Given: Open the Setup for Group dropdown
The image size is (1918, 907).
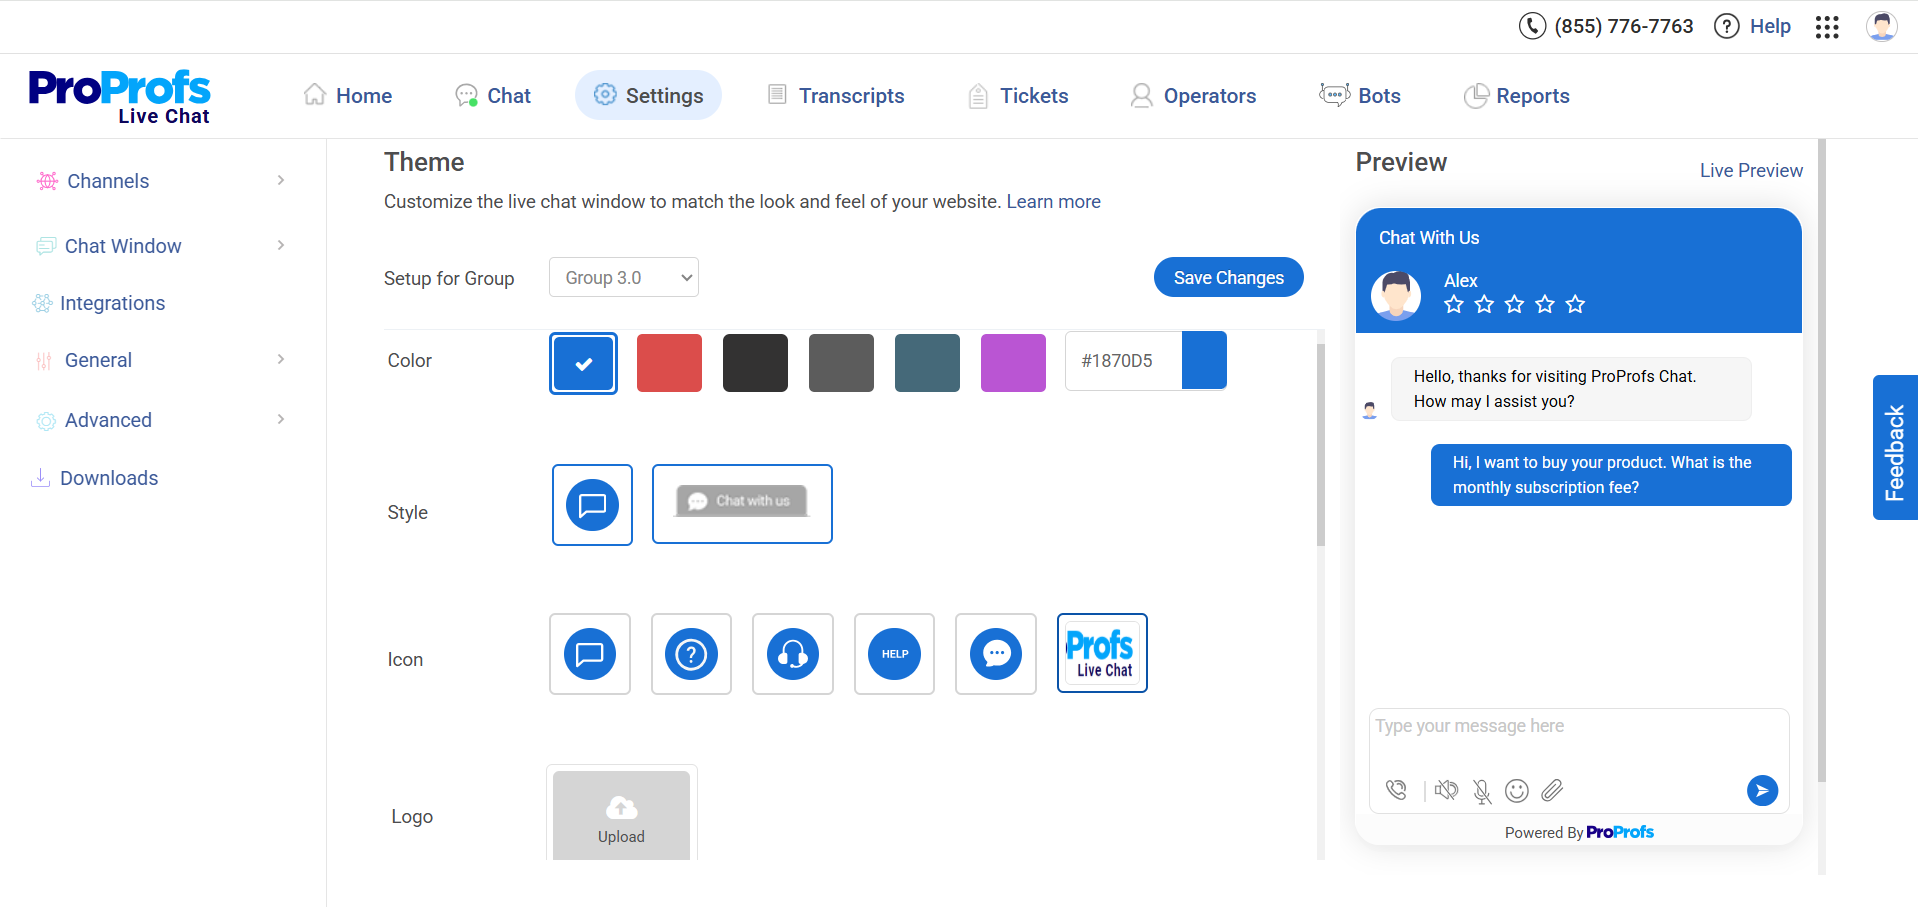Looking at the screenshot, I should tap(623, 277).
